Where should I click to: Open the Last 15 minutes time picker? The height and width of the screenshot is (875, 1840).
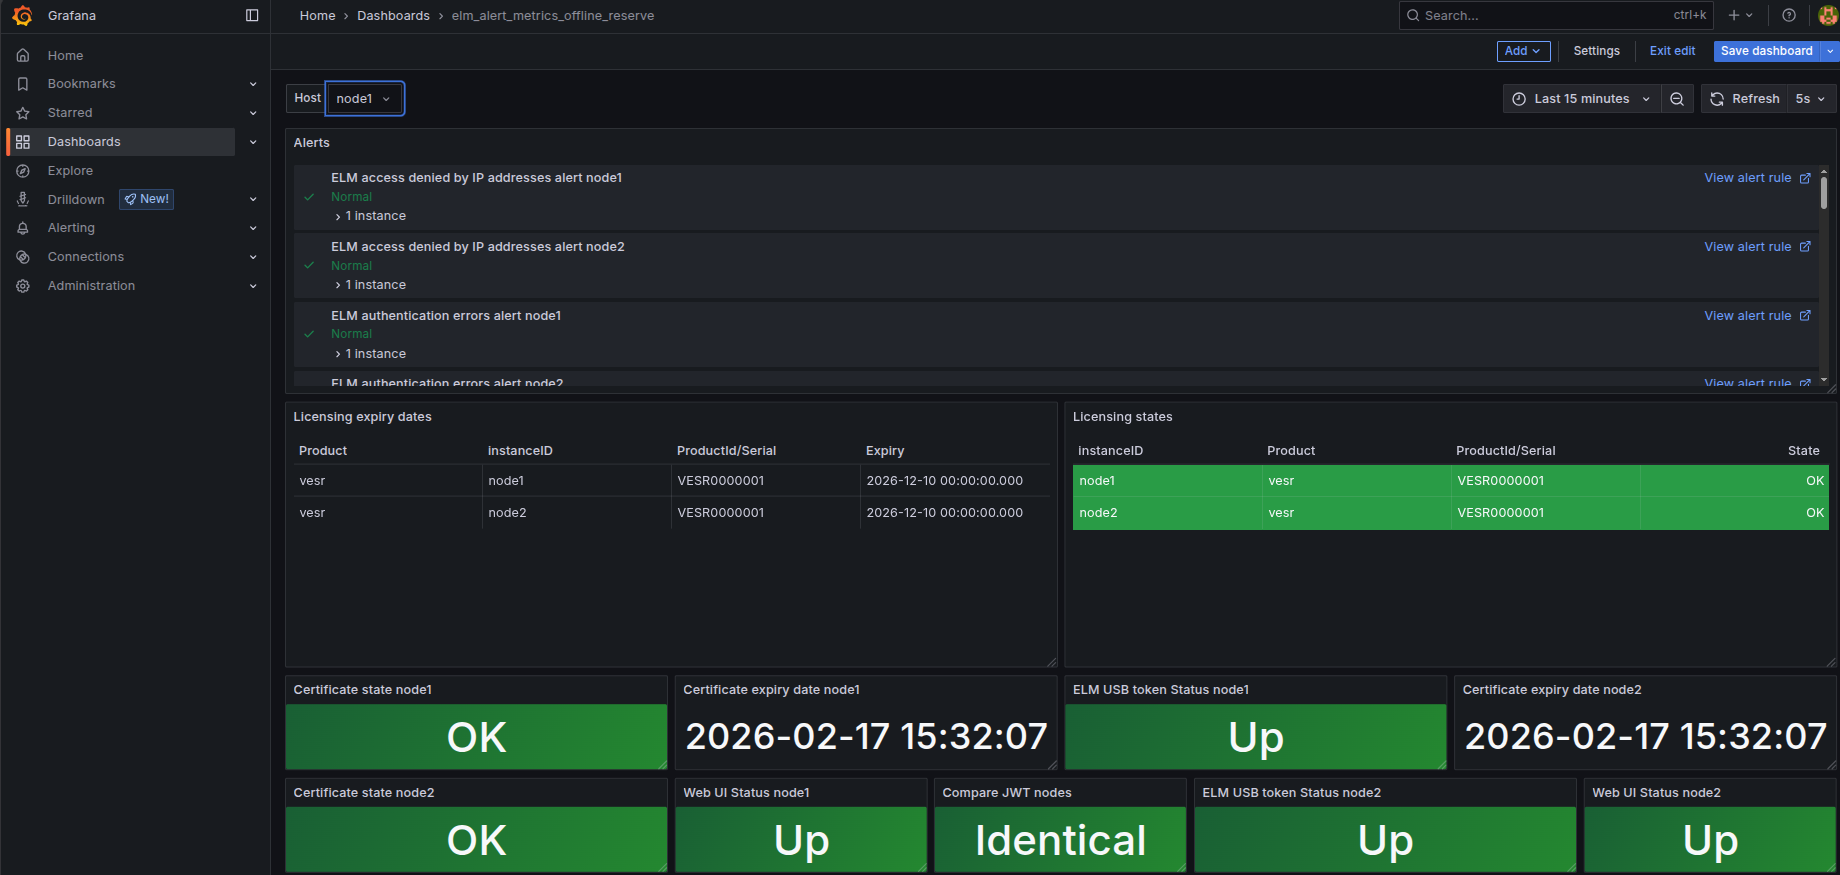point(1581,99)
